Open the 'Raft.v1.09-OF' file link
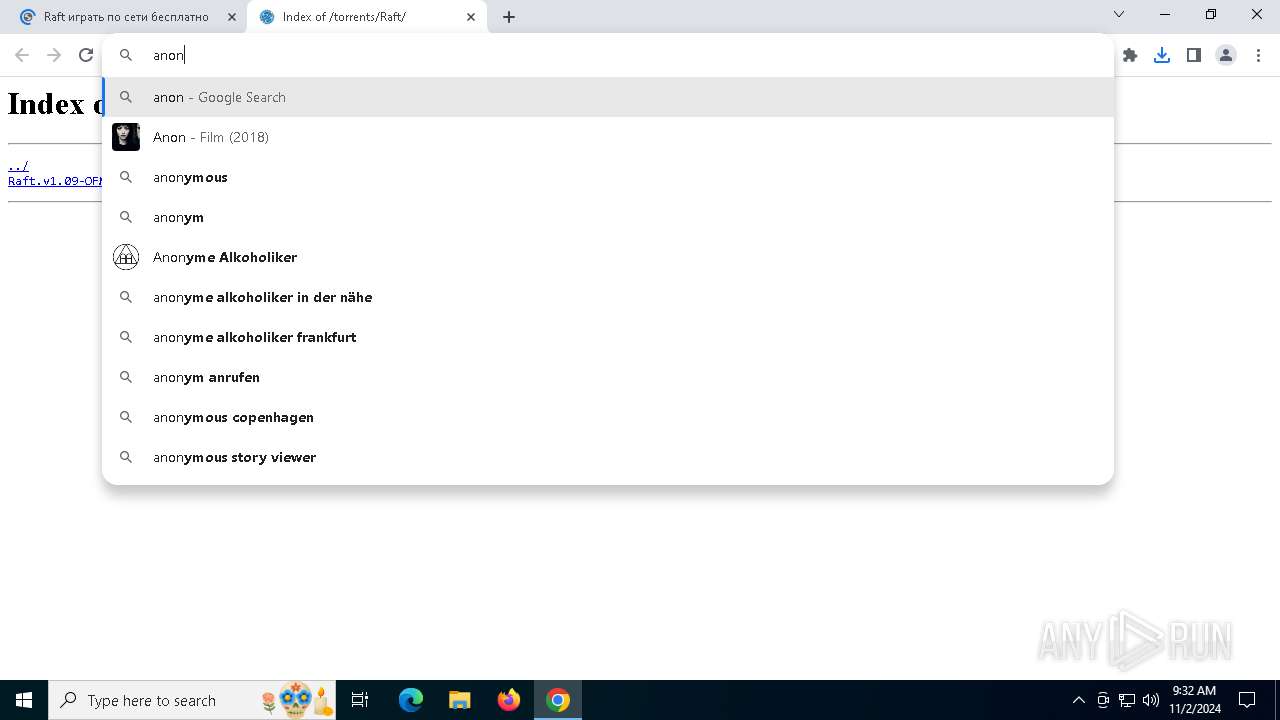Viewport: 1280px width, 720px height. (55, 181)
